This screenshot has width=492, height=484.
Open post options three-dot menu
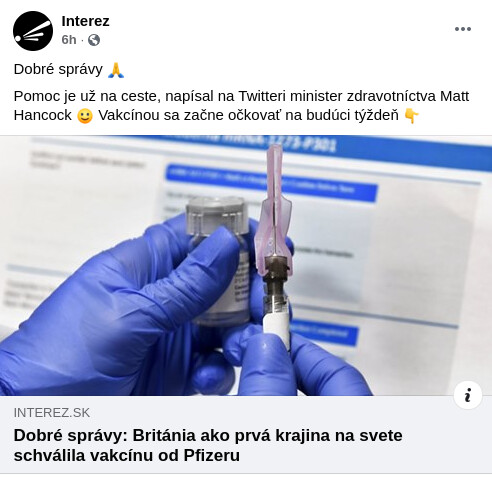463,29
